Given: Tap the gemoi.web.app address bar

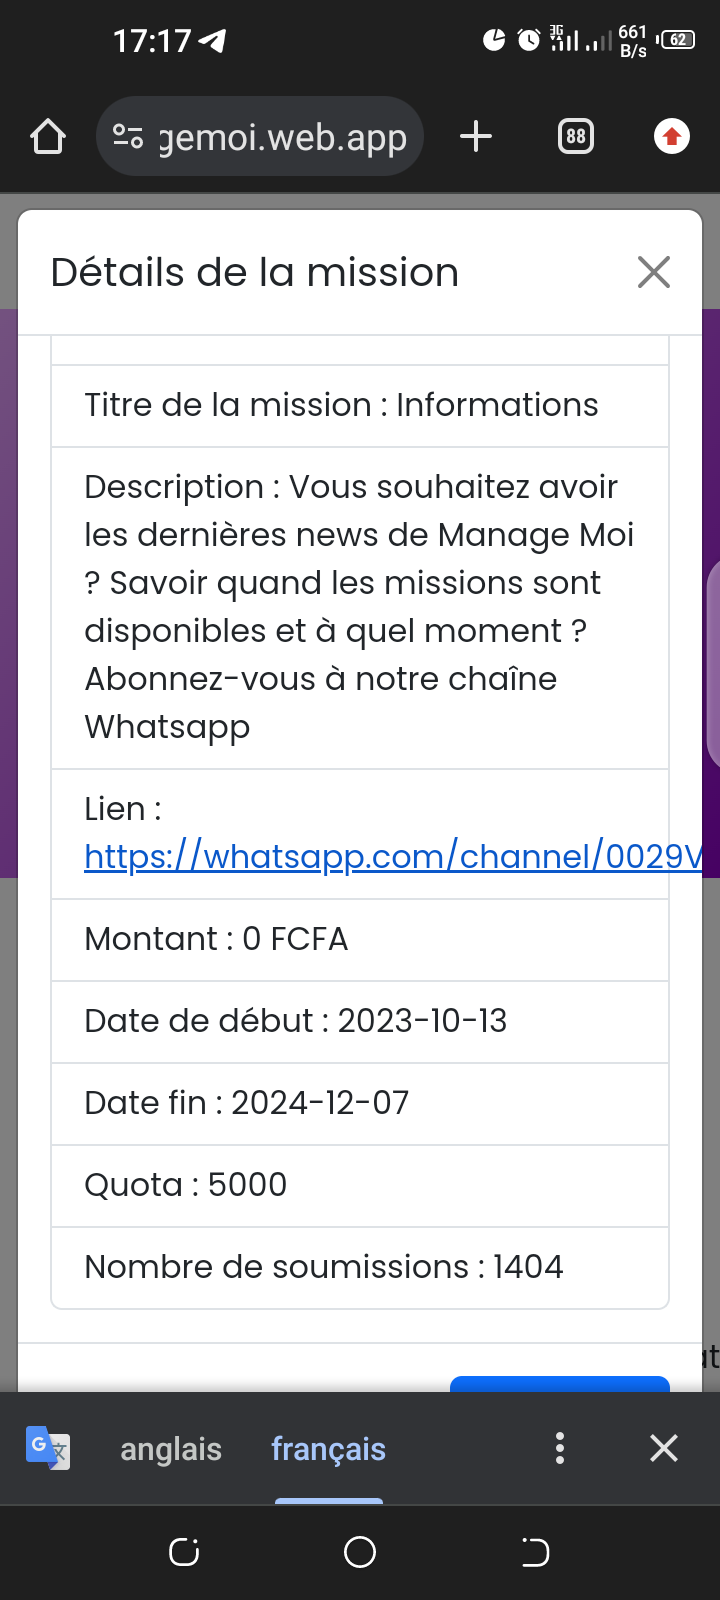Looking at the screenshot, I should tap(283, 137).
